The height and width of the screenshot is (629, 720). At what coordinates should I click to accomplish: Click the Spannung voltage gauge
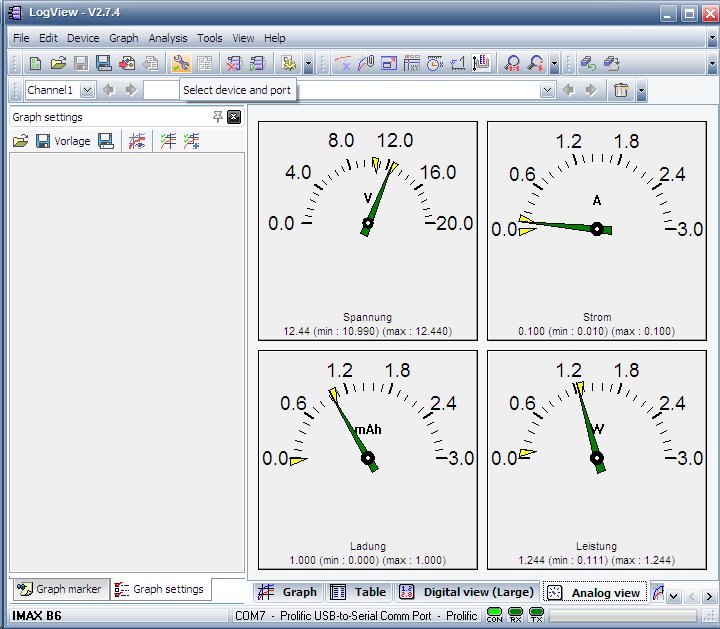368,231
